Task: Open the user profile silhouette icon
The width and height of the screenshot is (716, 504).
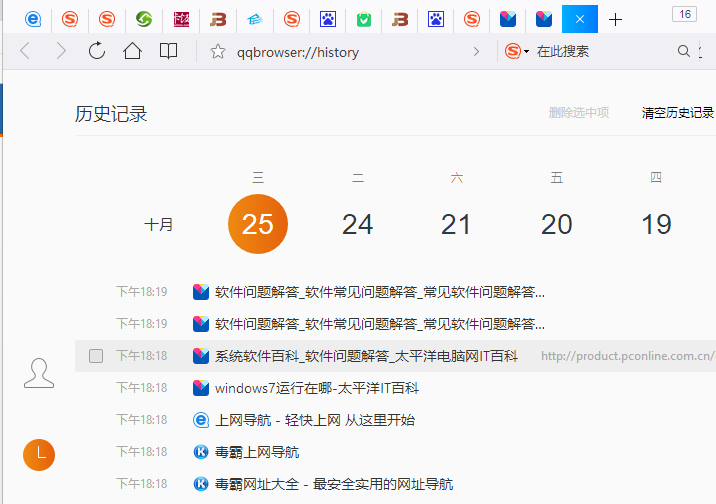Action: (x=39, y=373)
